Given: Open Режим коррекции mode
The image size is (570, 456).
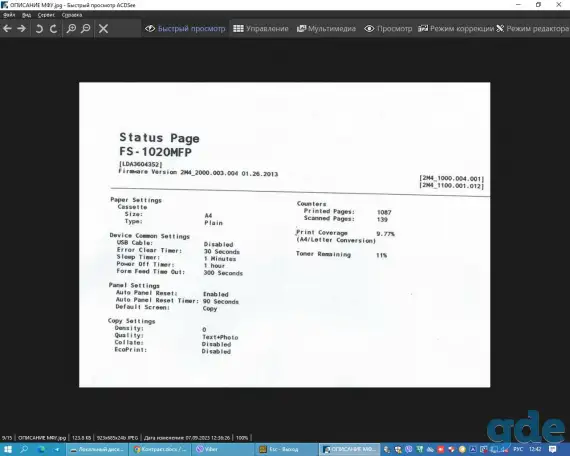Looking at the screenshot, I should pyautogui.click(x=456, y=28).
